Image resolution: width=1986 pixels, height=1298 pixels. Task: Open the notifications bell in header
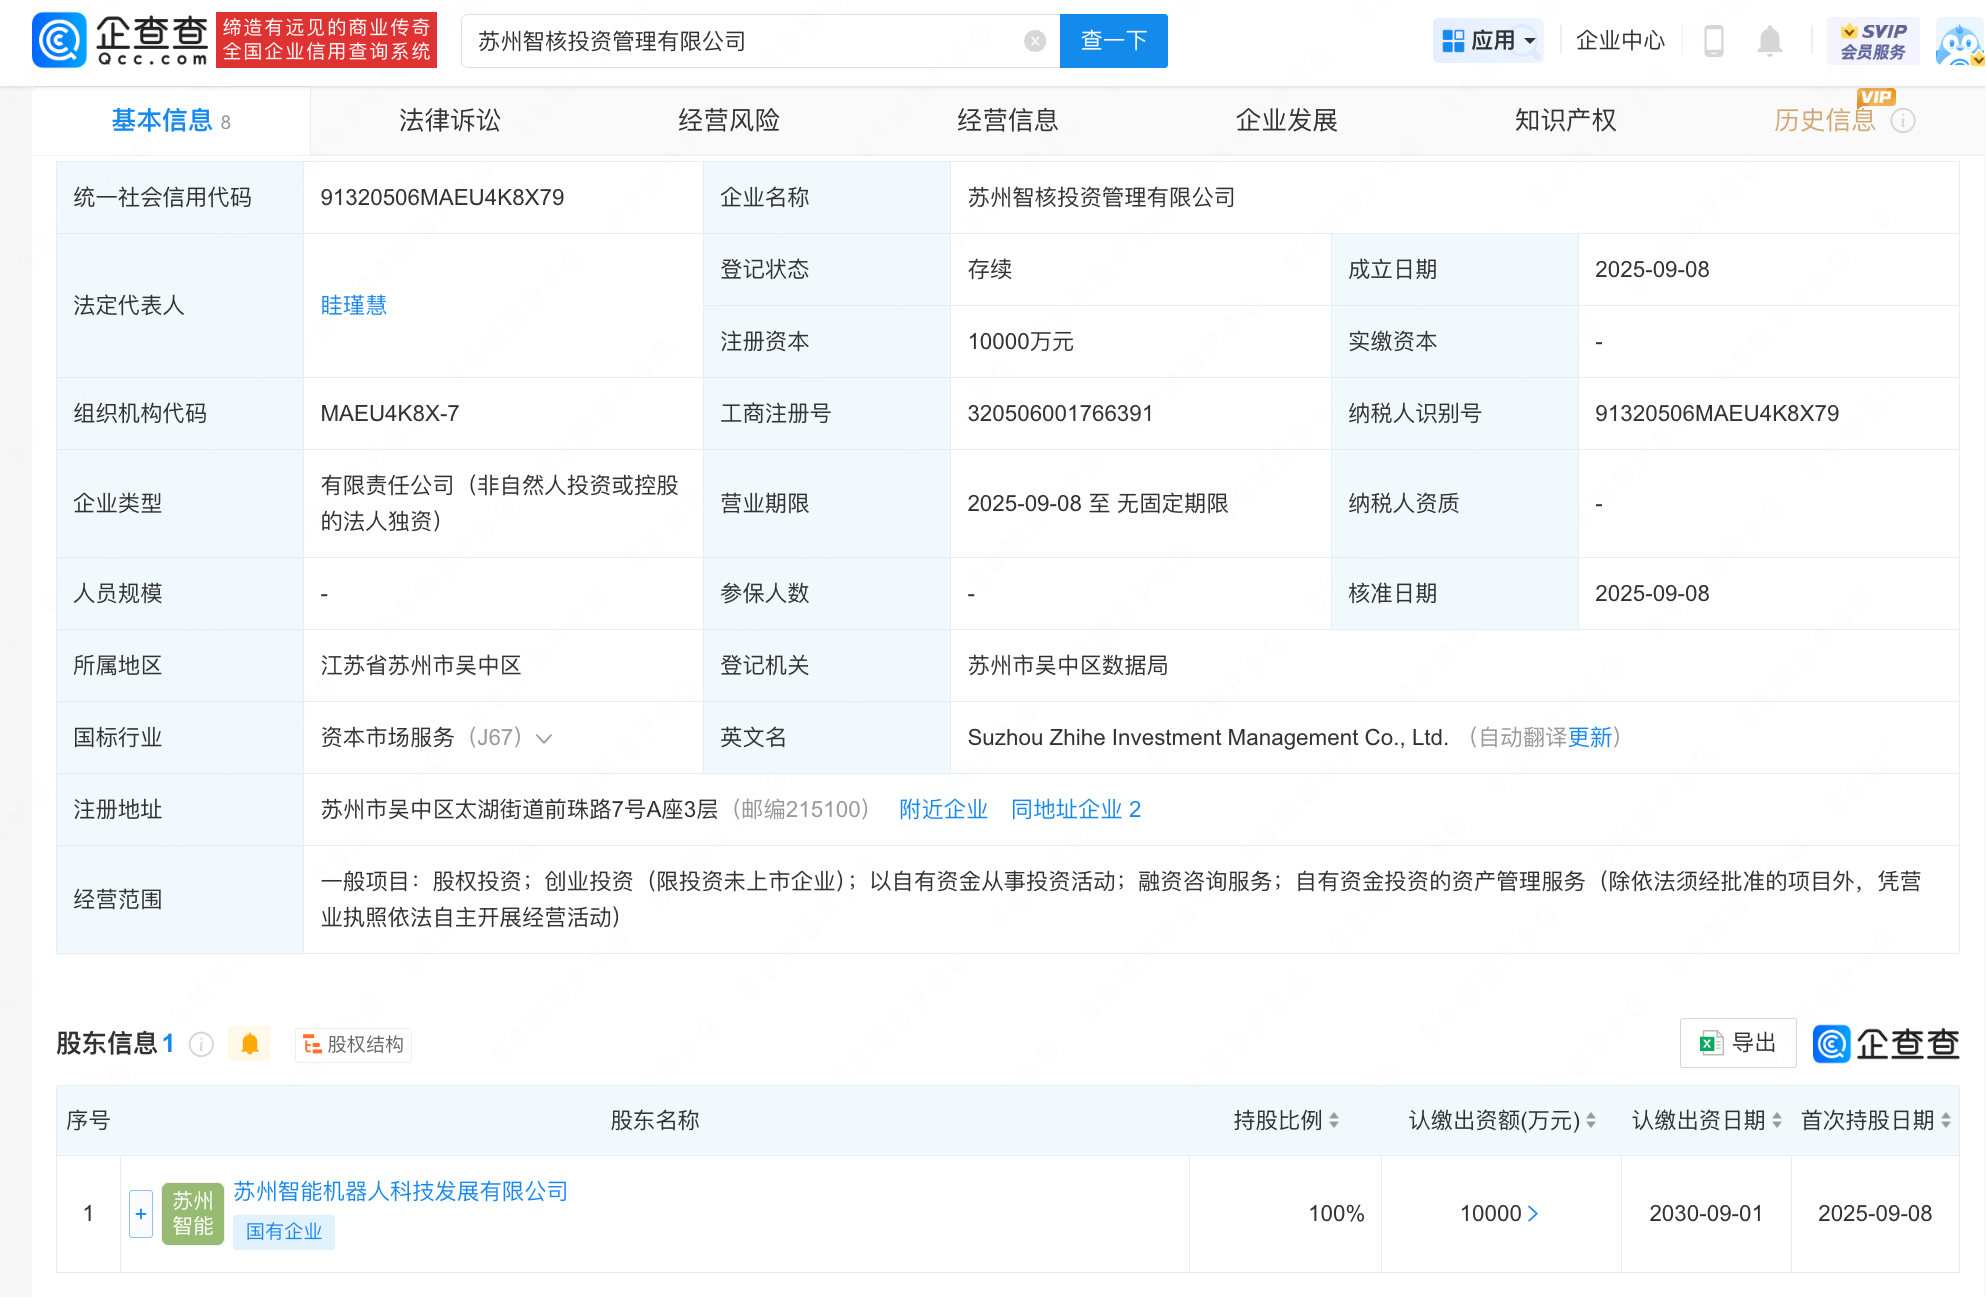tap(1769, 41)
